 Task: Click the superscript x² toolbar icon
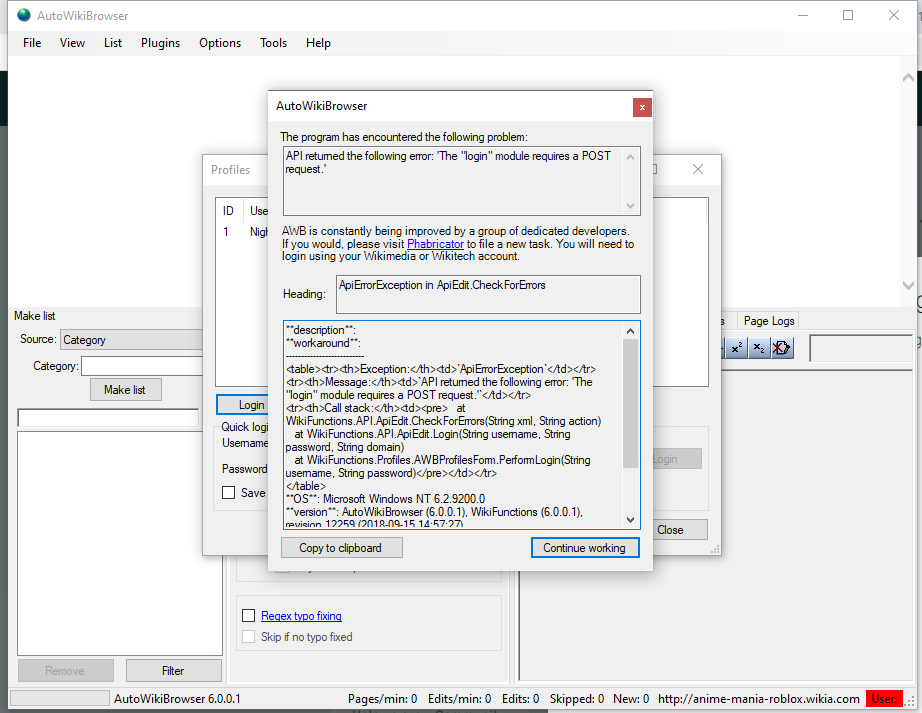737,347
